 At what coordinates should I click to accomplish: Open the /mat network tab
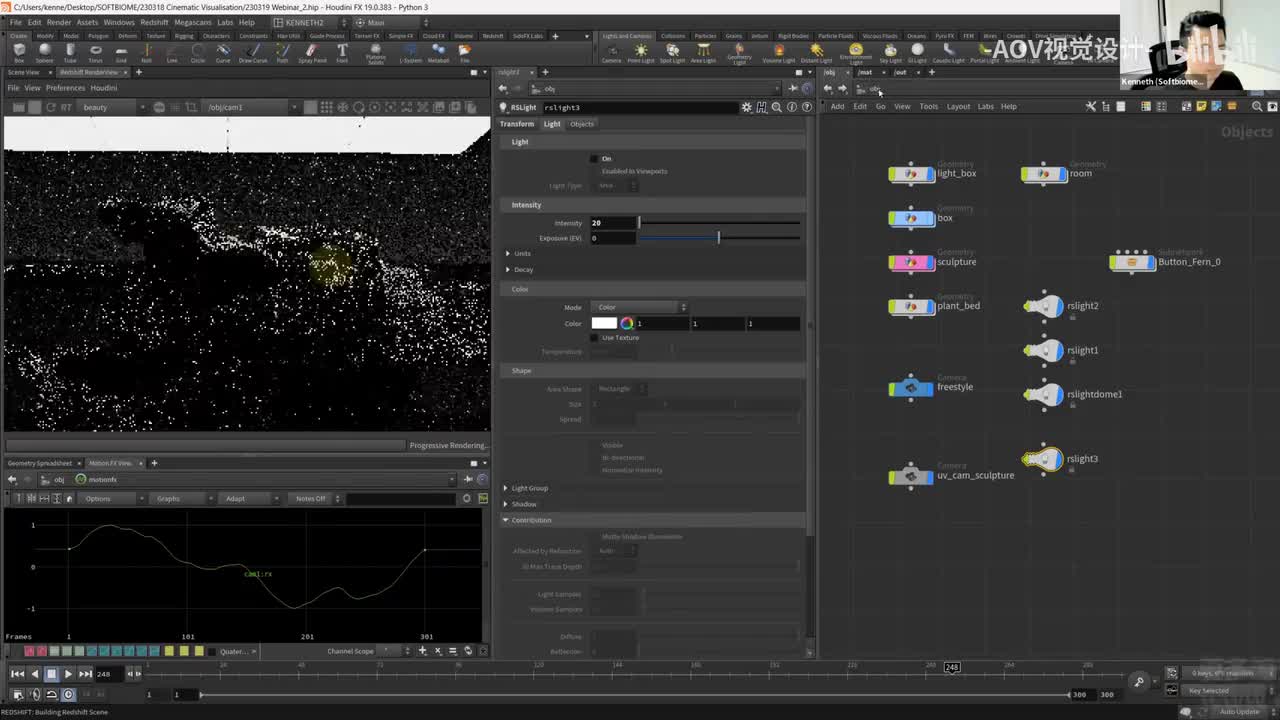(x=865, y=72)
